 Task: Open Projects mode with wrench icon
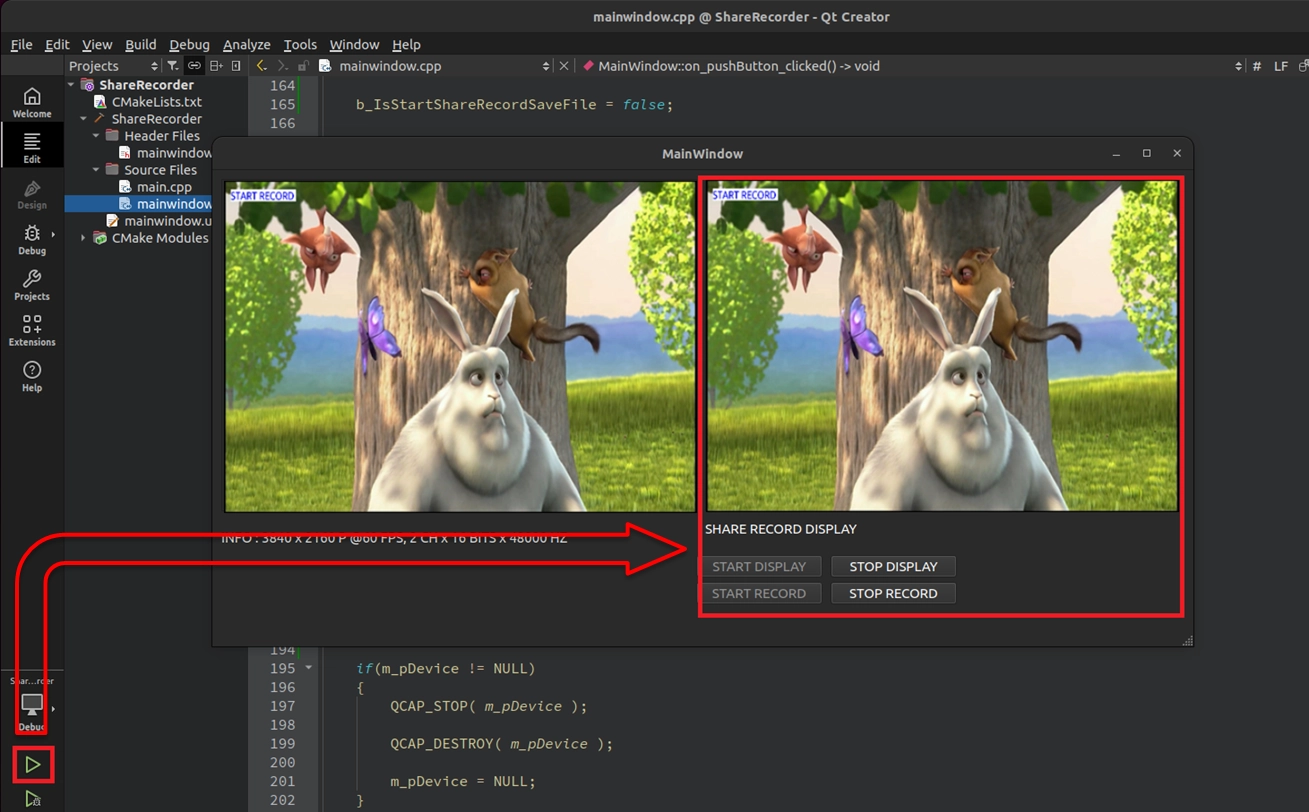point(32,285)
